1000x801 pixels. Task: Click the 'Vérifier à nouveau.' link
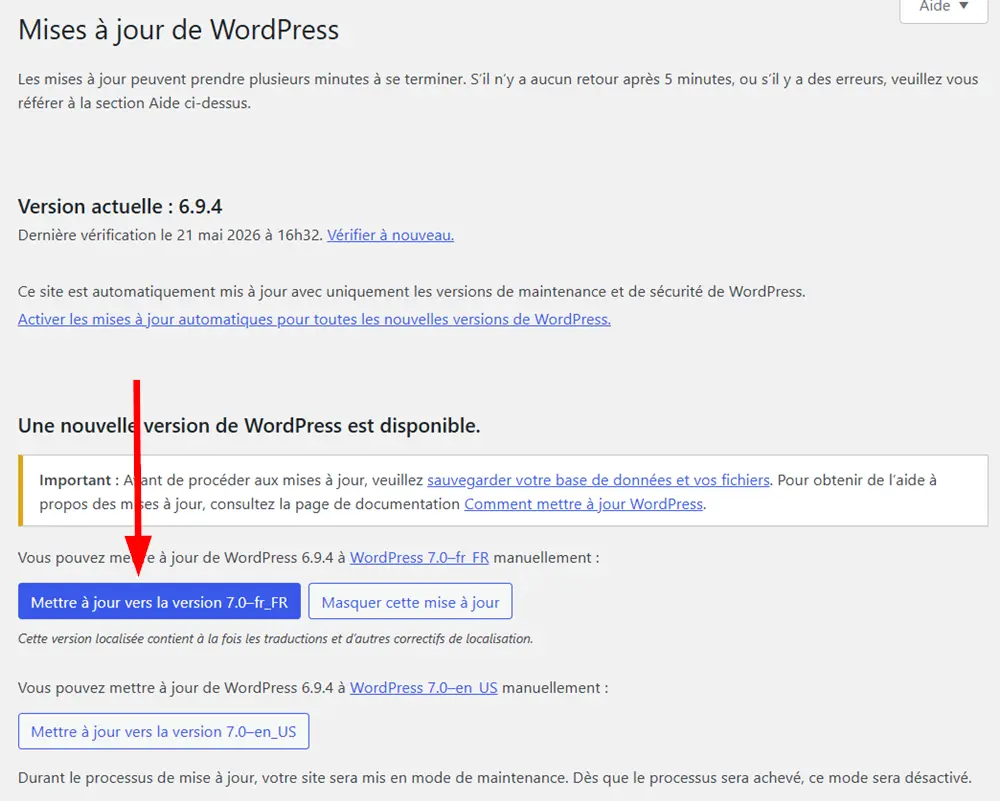coord(390,235)
